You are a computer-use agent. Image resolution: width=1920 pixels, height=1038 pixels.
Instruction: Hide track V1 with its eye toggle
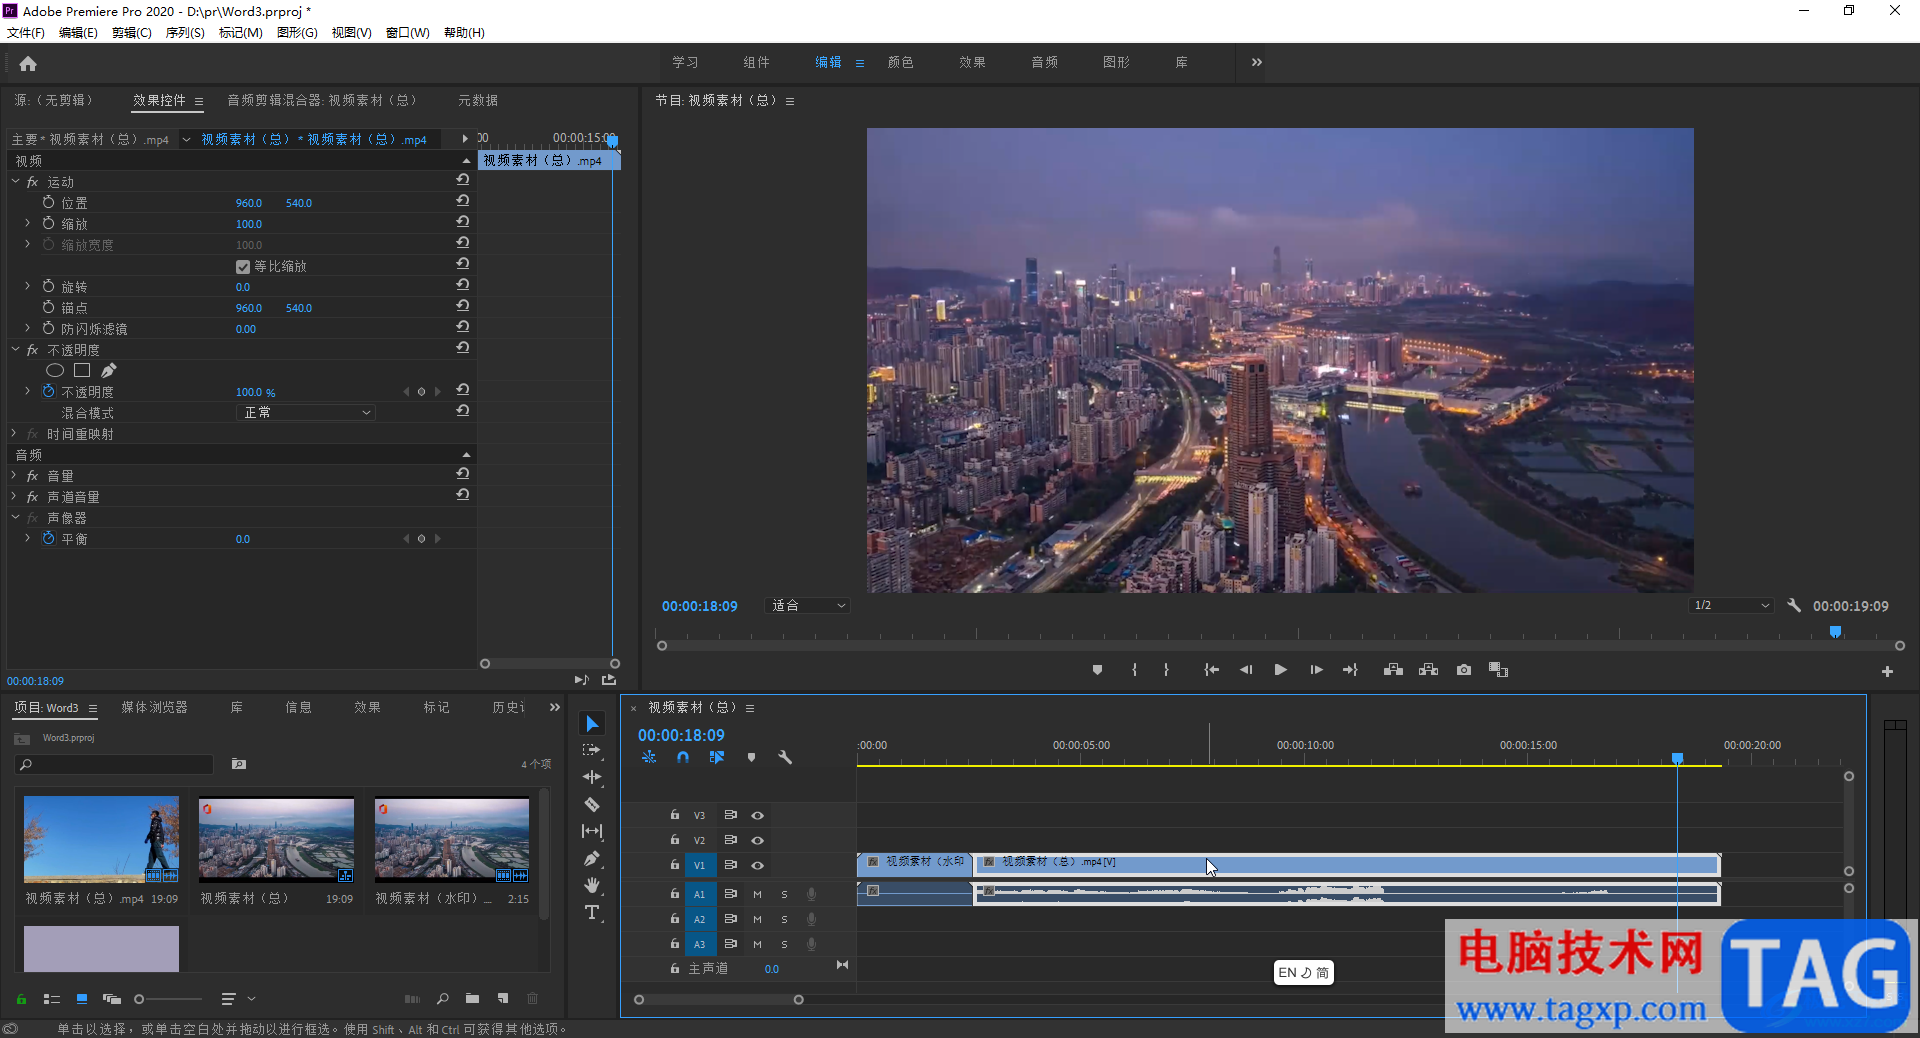click(757, 865)
